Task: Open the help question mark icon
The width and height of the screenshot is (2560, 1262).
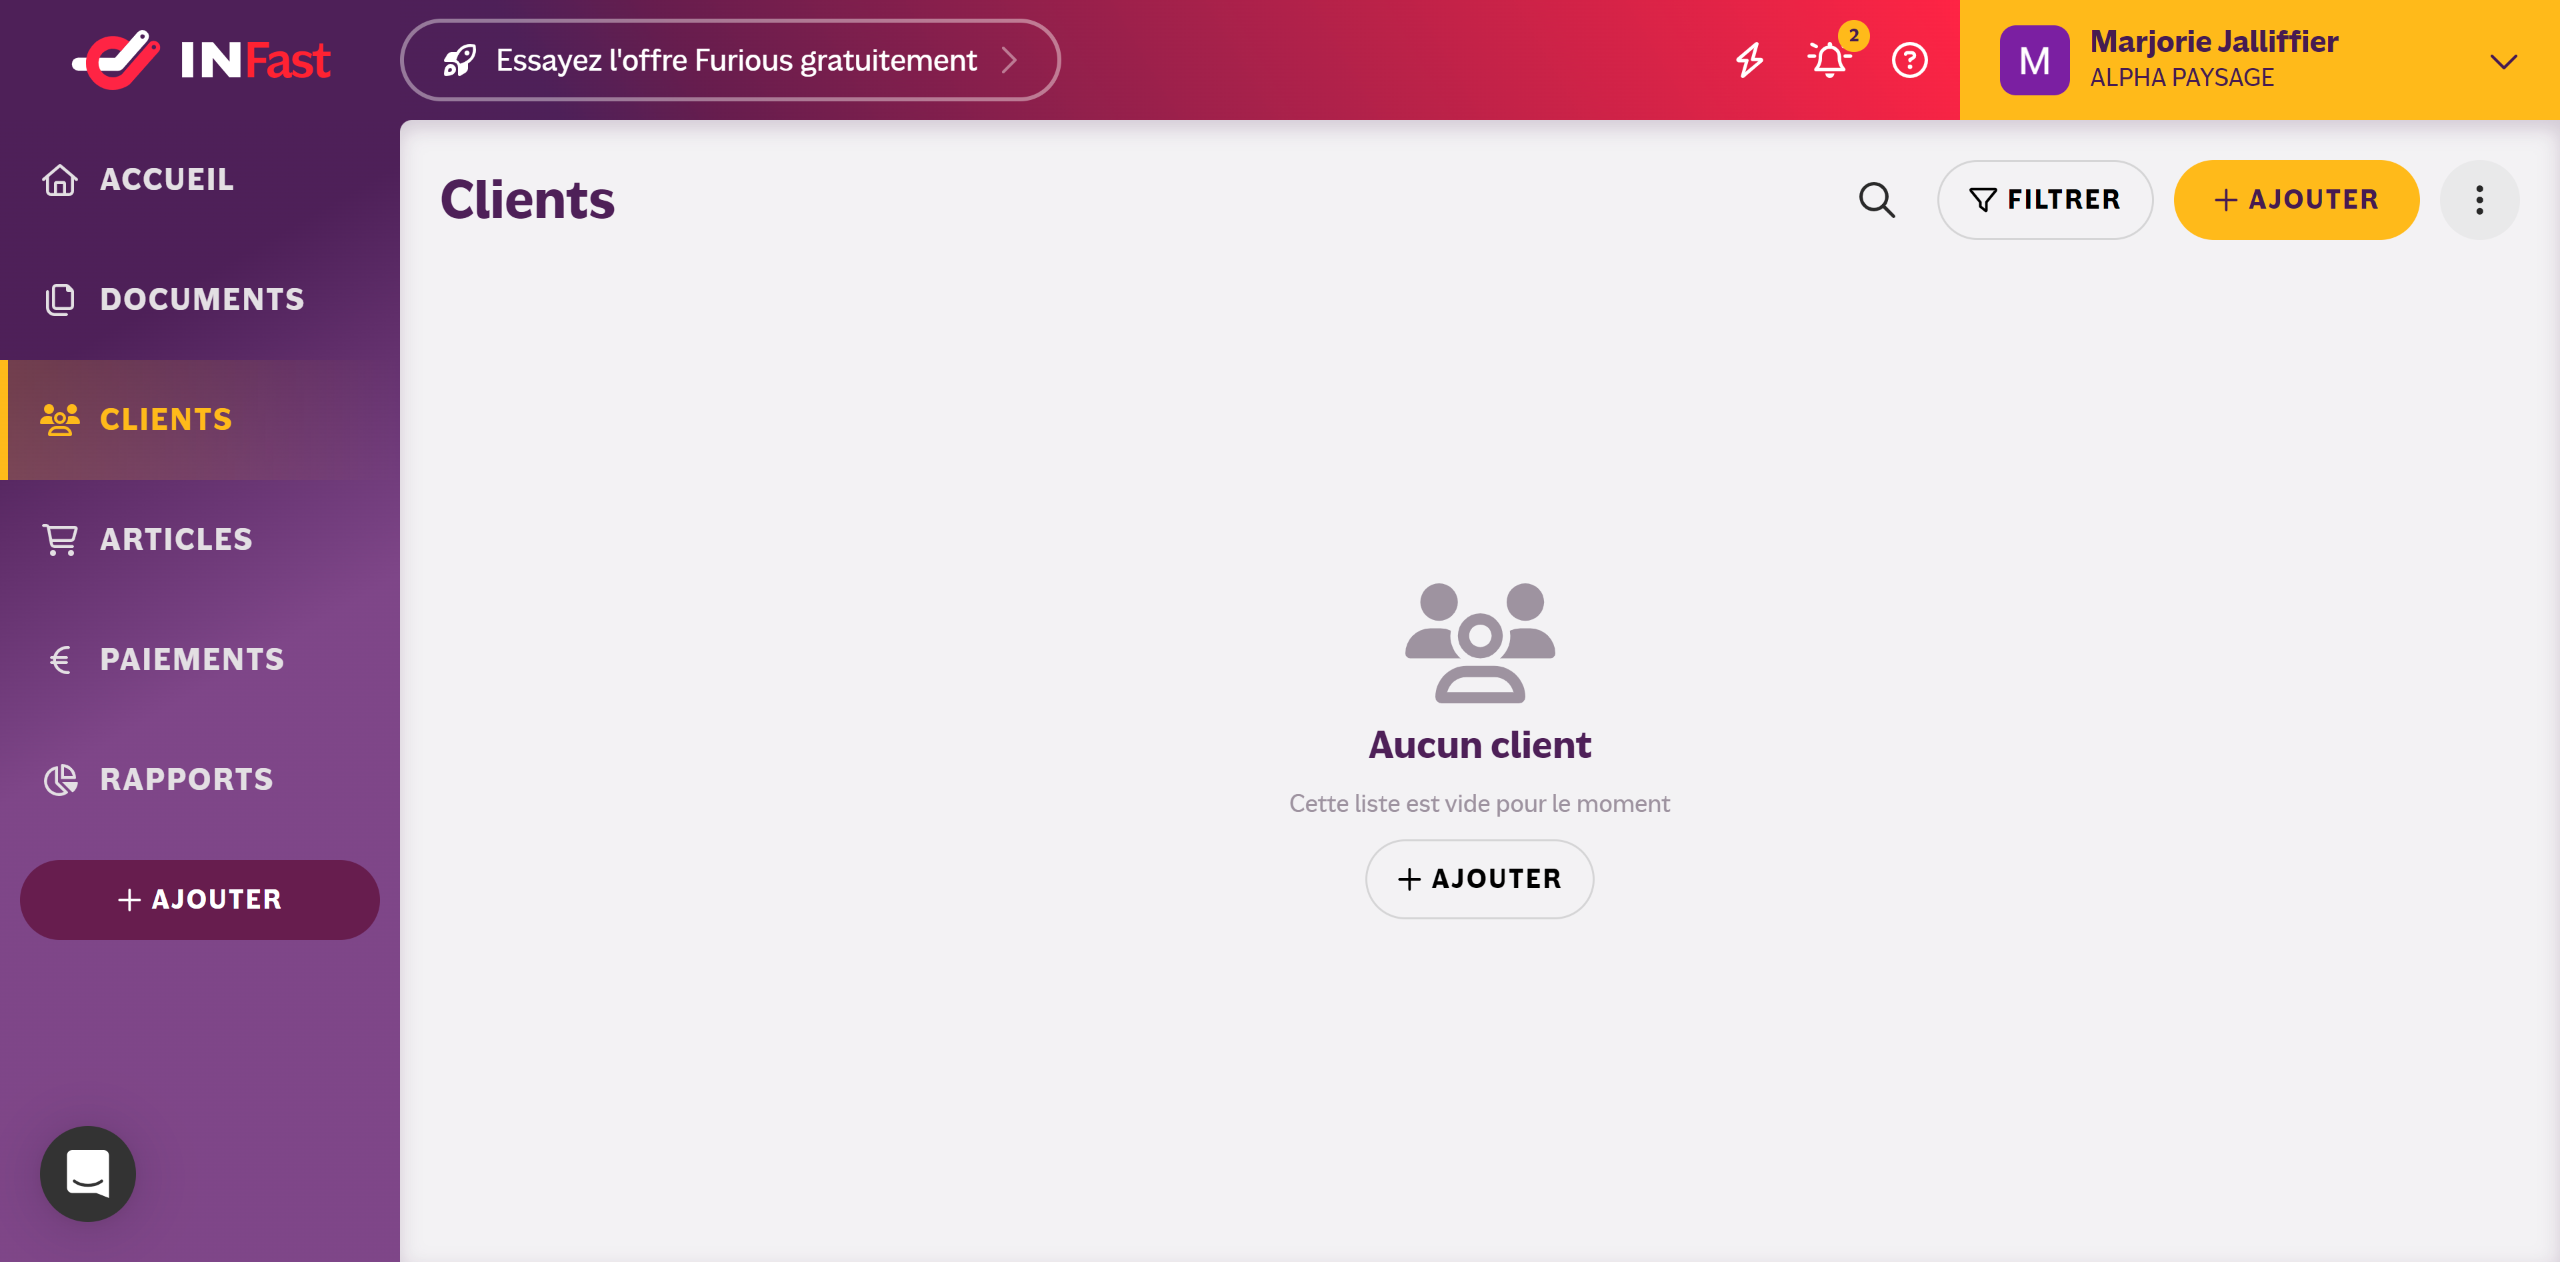Action: click(1909, 60)
